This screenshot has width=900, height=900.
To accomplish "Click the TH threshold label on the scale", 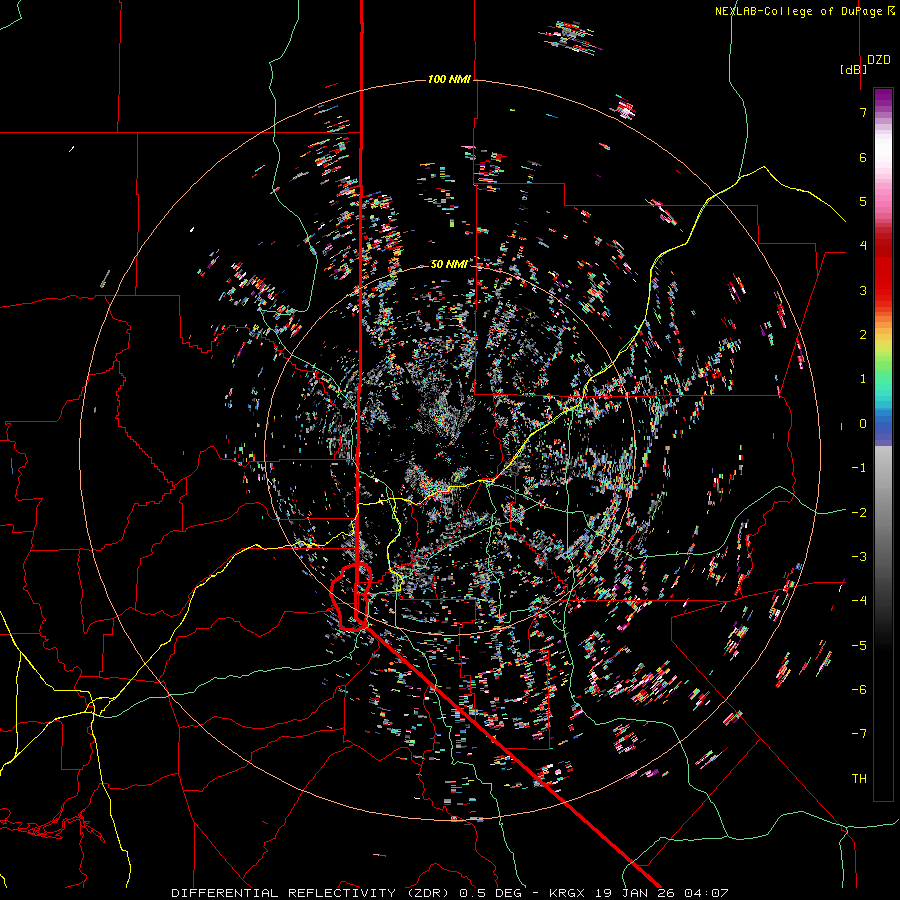I will tap(859, 779).
